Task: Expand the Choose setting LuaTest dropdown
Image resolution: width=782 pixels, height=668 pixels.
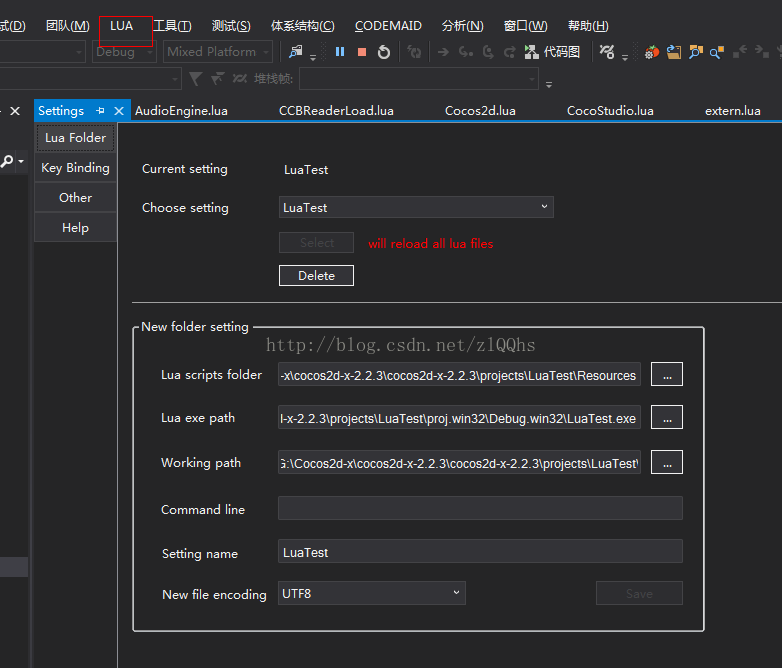Action: click(x=416, y=207)
